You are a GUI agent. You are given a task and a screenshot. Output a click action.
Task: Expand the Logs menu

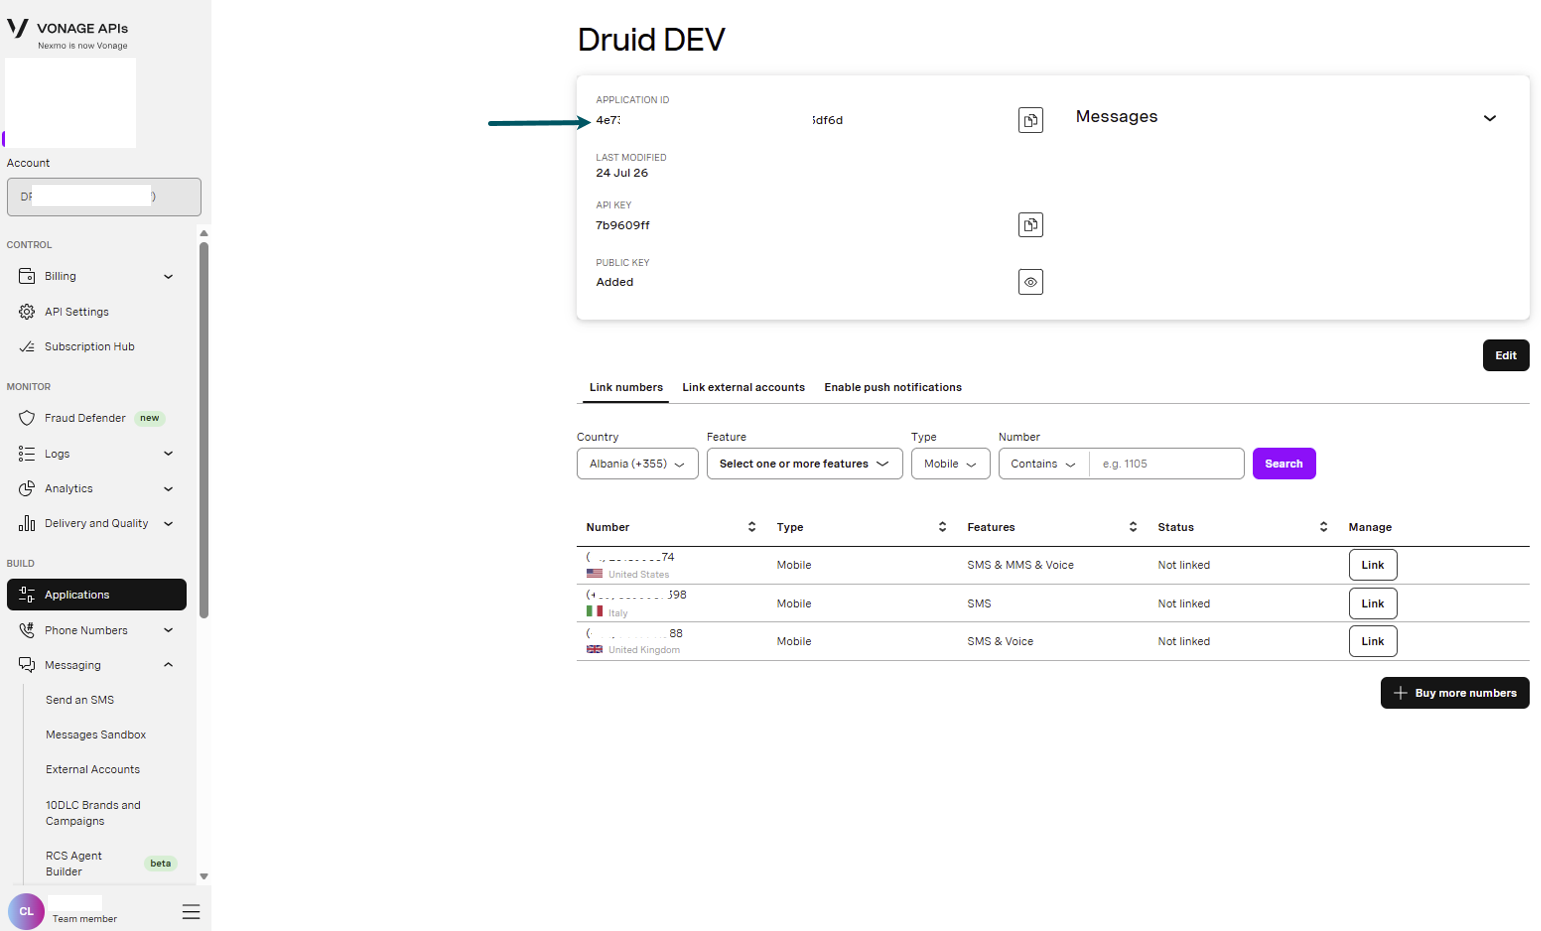(x=97, y=454)
